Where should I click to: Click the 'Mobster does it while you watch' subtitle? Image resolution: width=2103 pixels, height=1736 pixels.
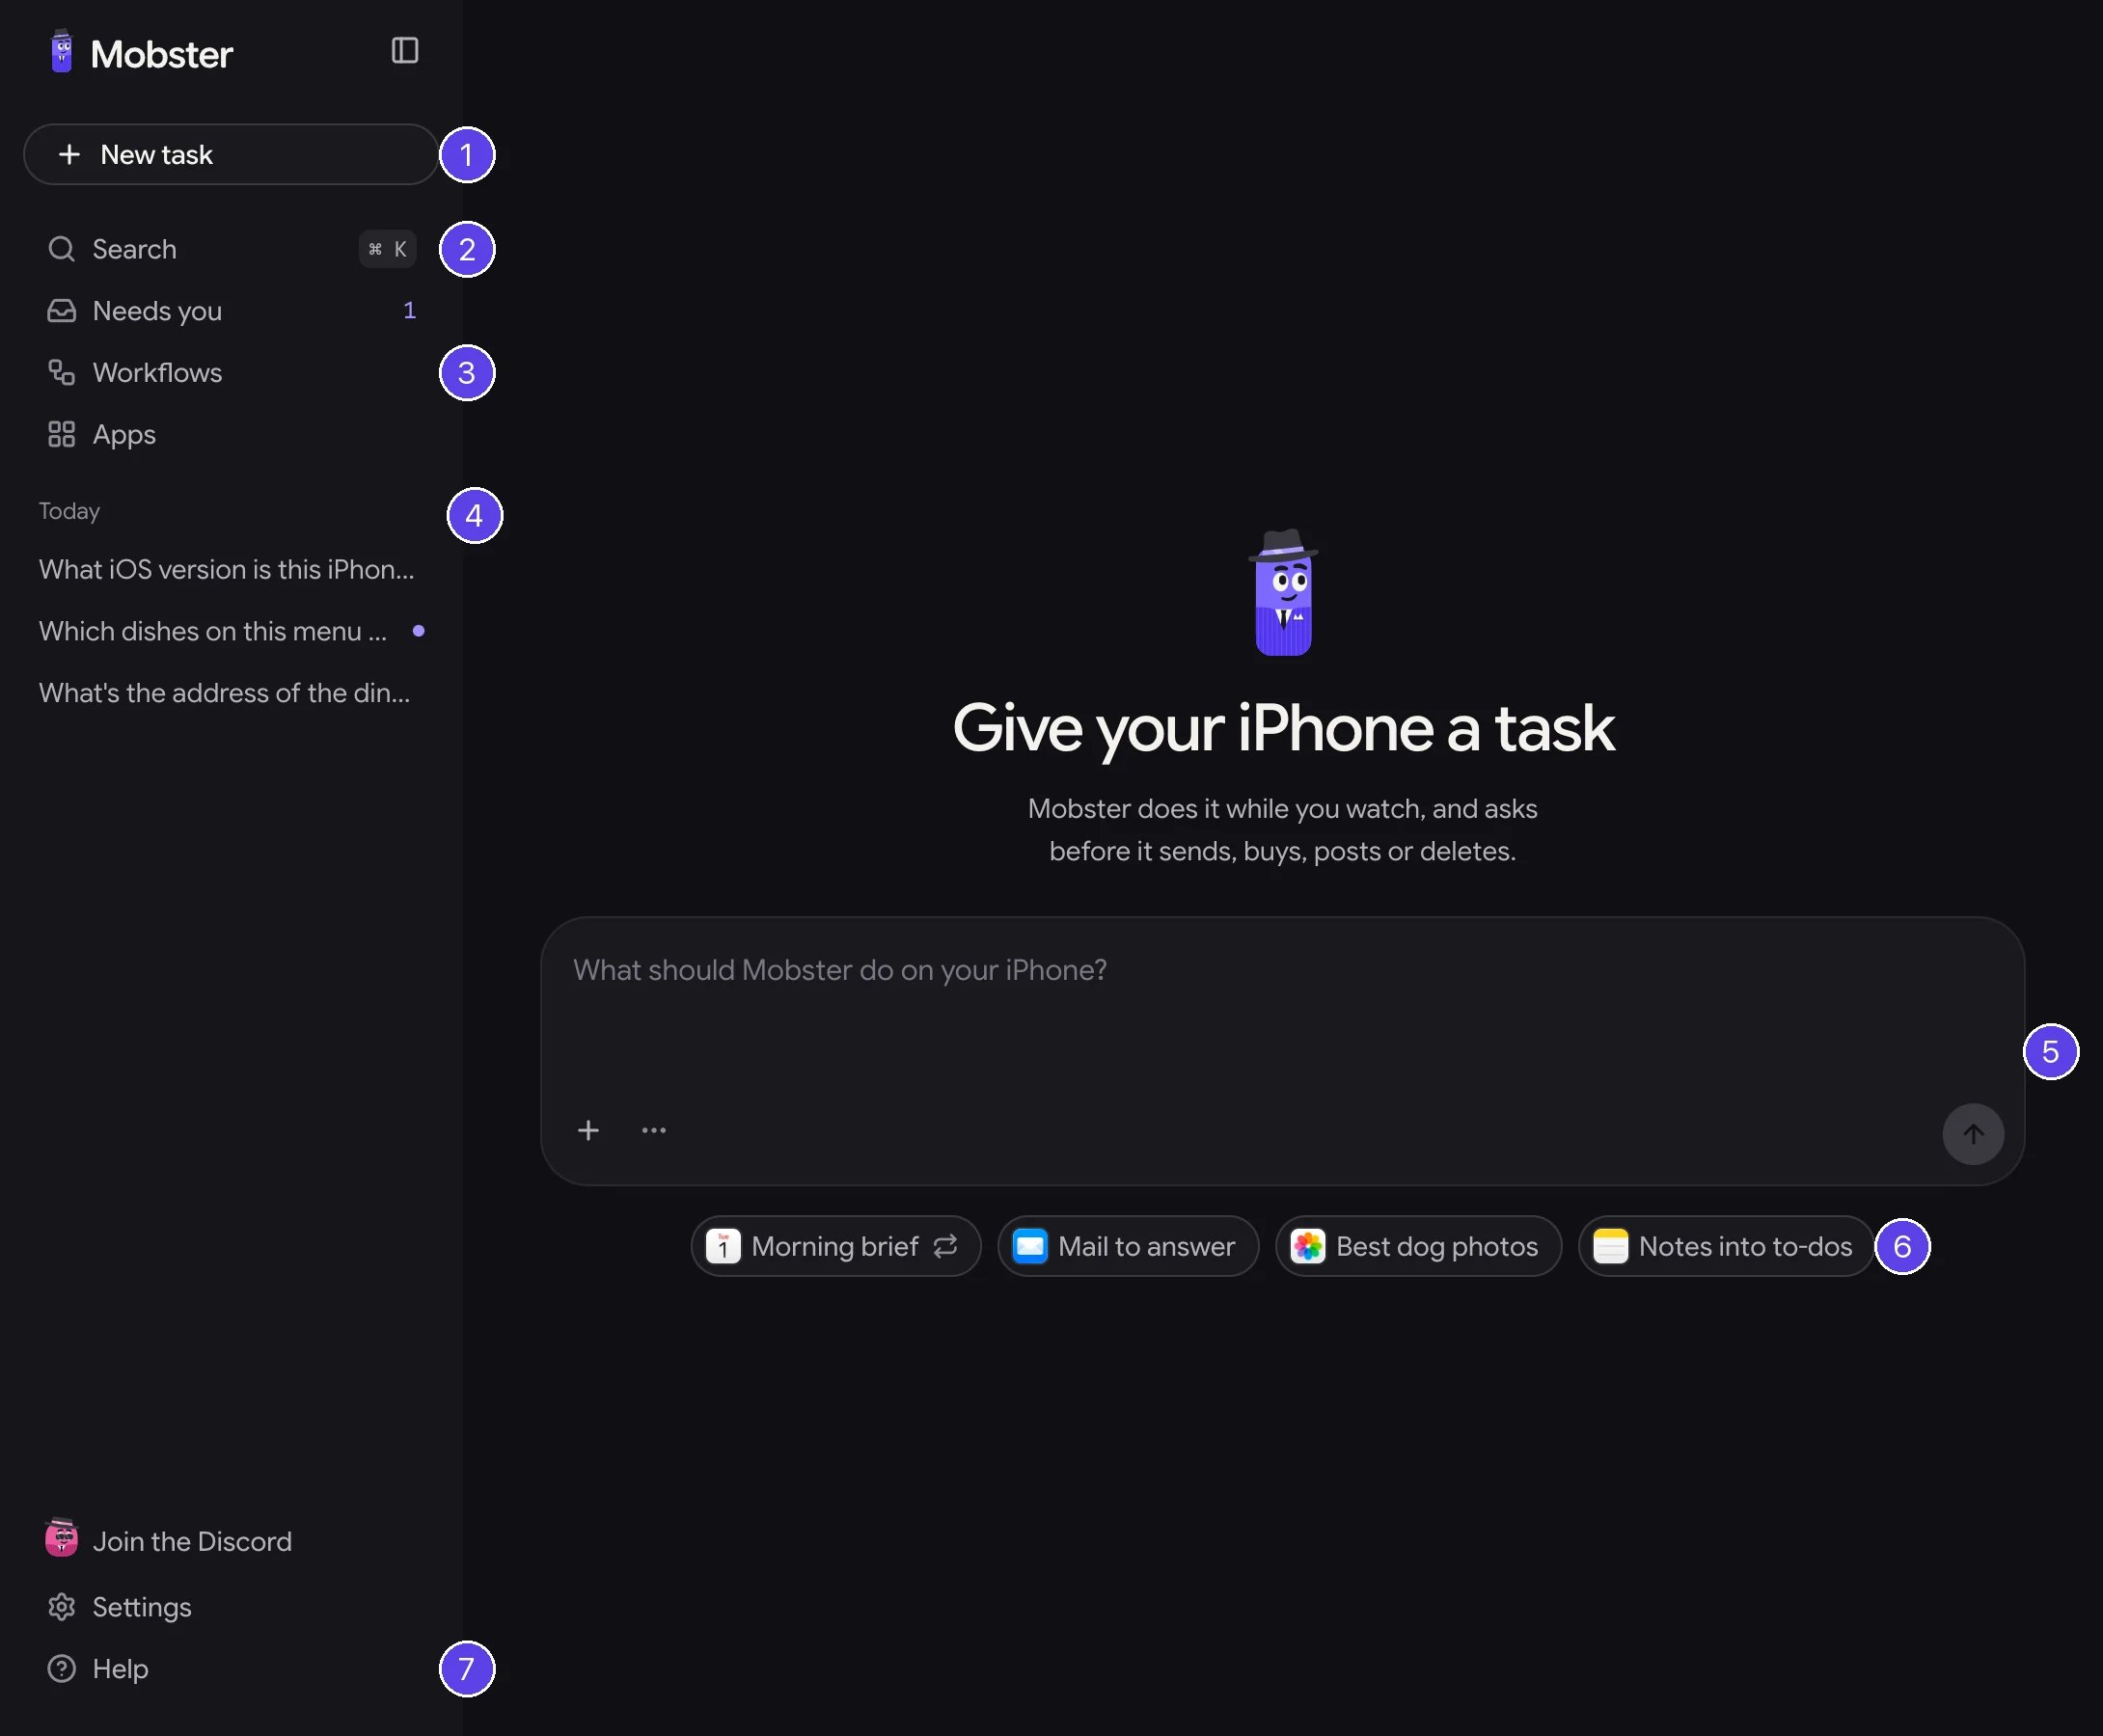click(1283, 830)
